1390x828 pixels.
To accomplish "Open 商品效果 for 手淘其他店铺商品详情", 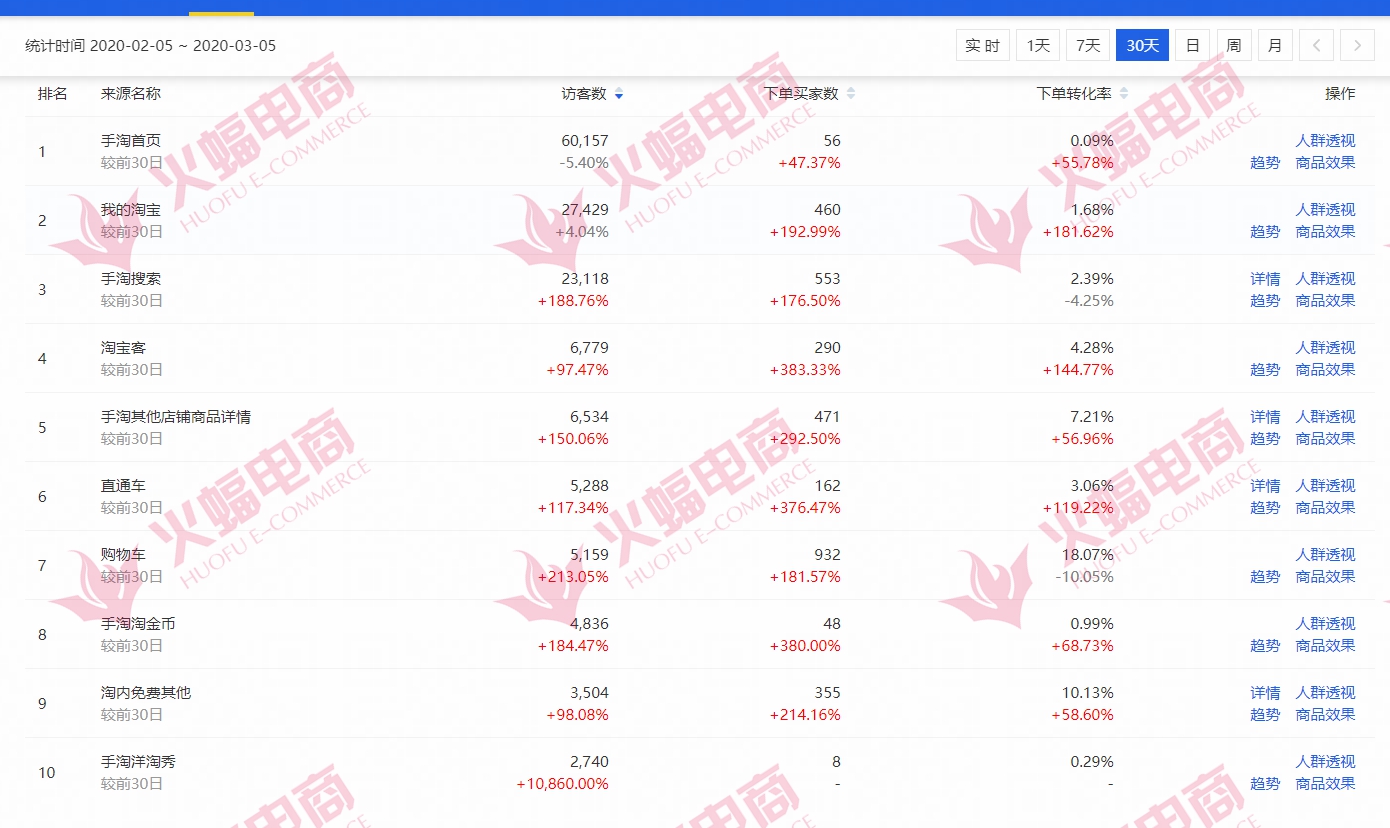I will pos(1325,439).
